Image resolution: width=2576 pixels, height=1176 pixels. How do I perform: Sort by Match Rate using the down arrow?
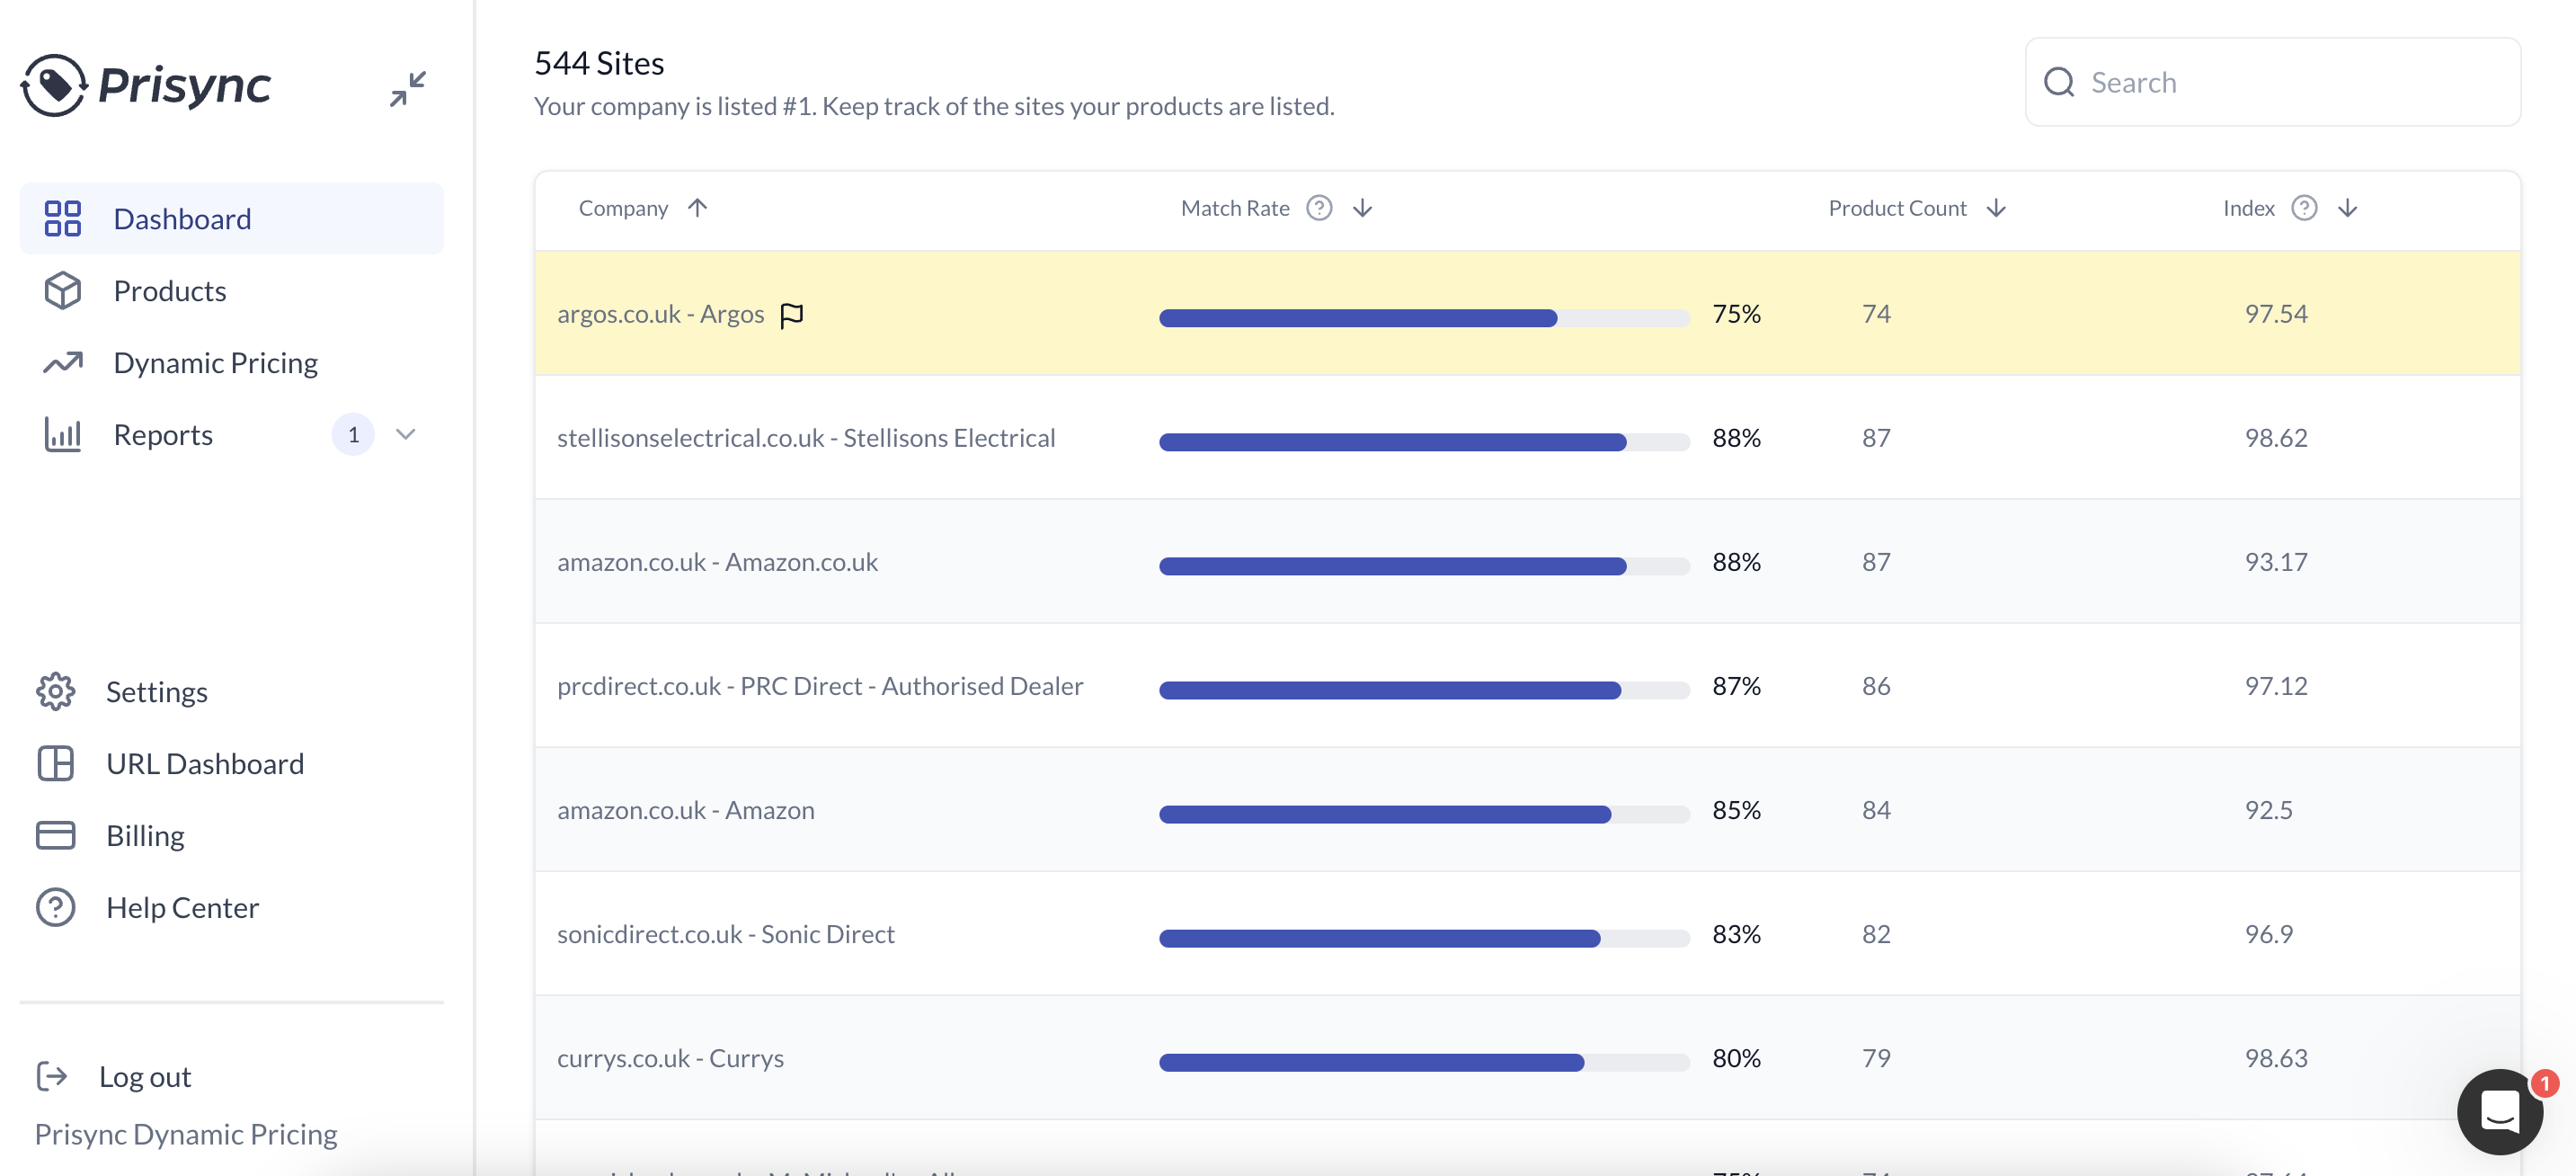pos(1363,208)
